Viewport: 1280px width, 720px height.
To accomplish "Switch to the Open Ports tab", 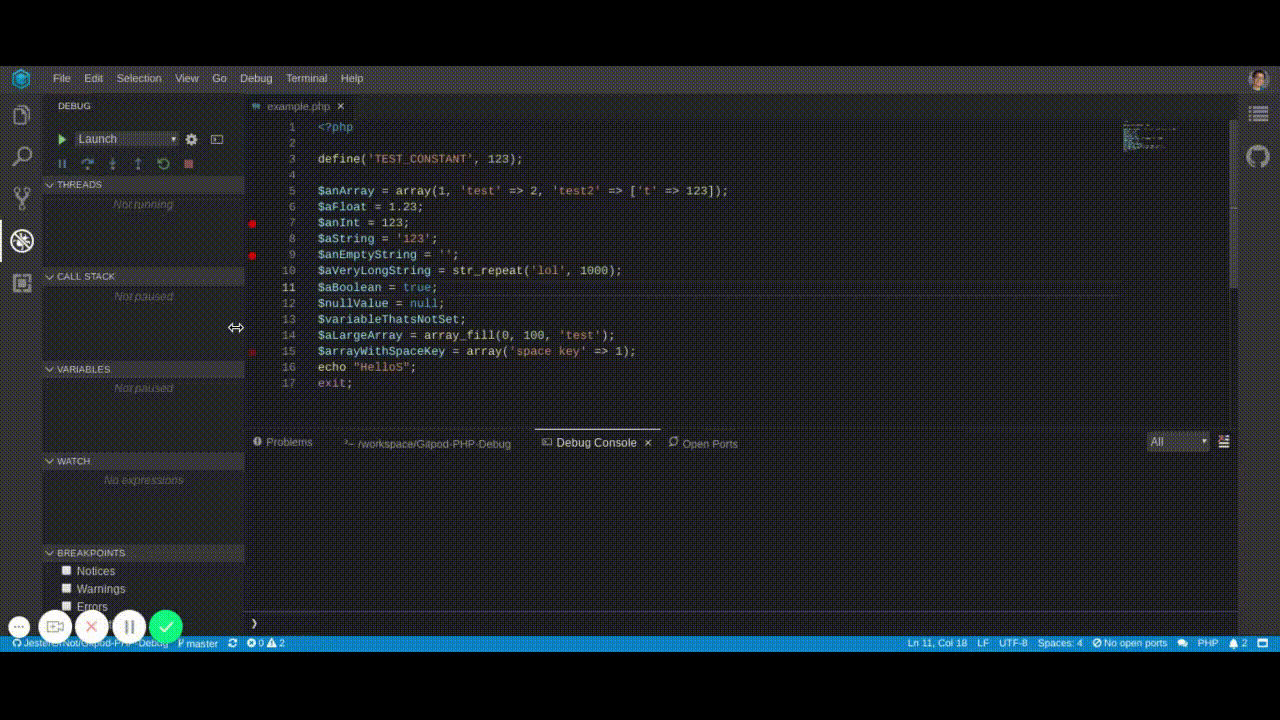I will coord(703,443).
